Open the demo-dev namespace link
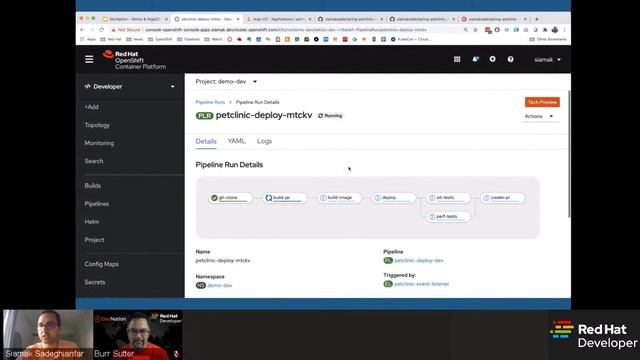This screenshot has width=640, height=360. pos(220,286)
